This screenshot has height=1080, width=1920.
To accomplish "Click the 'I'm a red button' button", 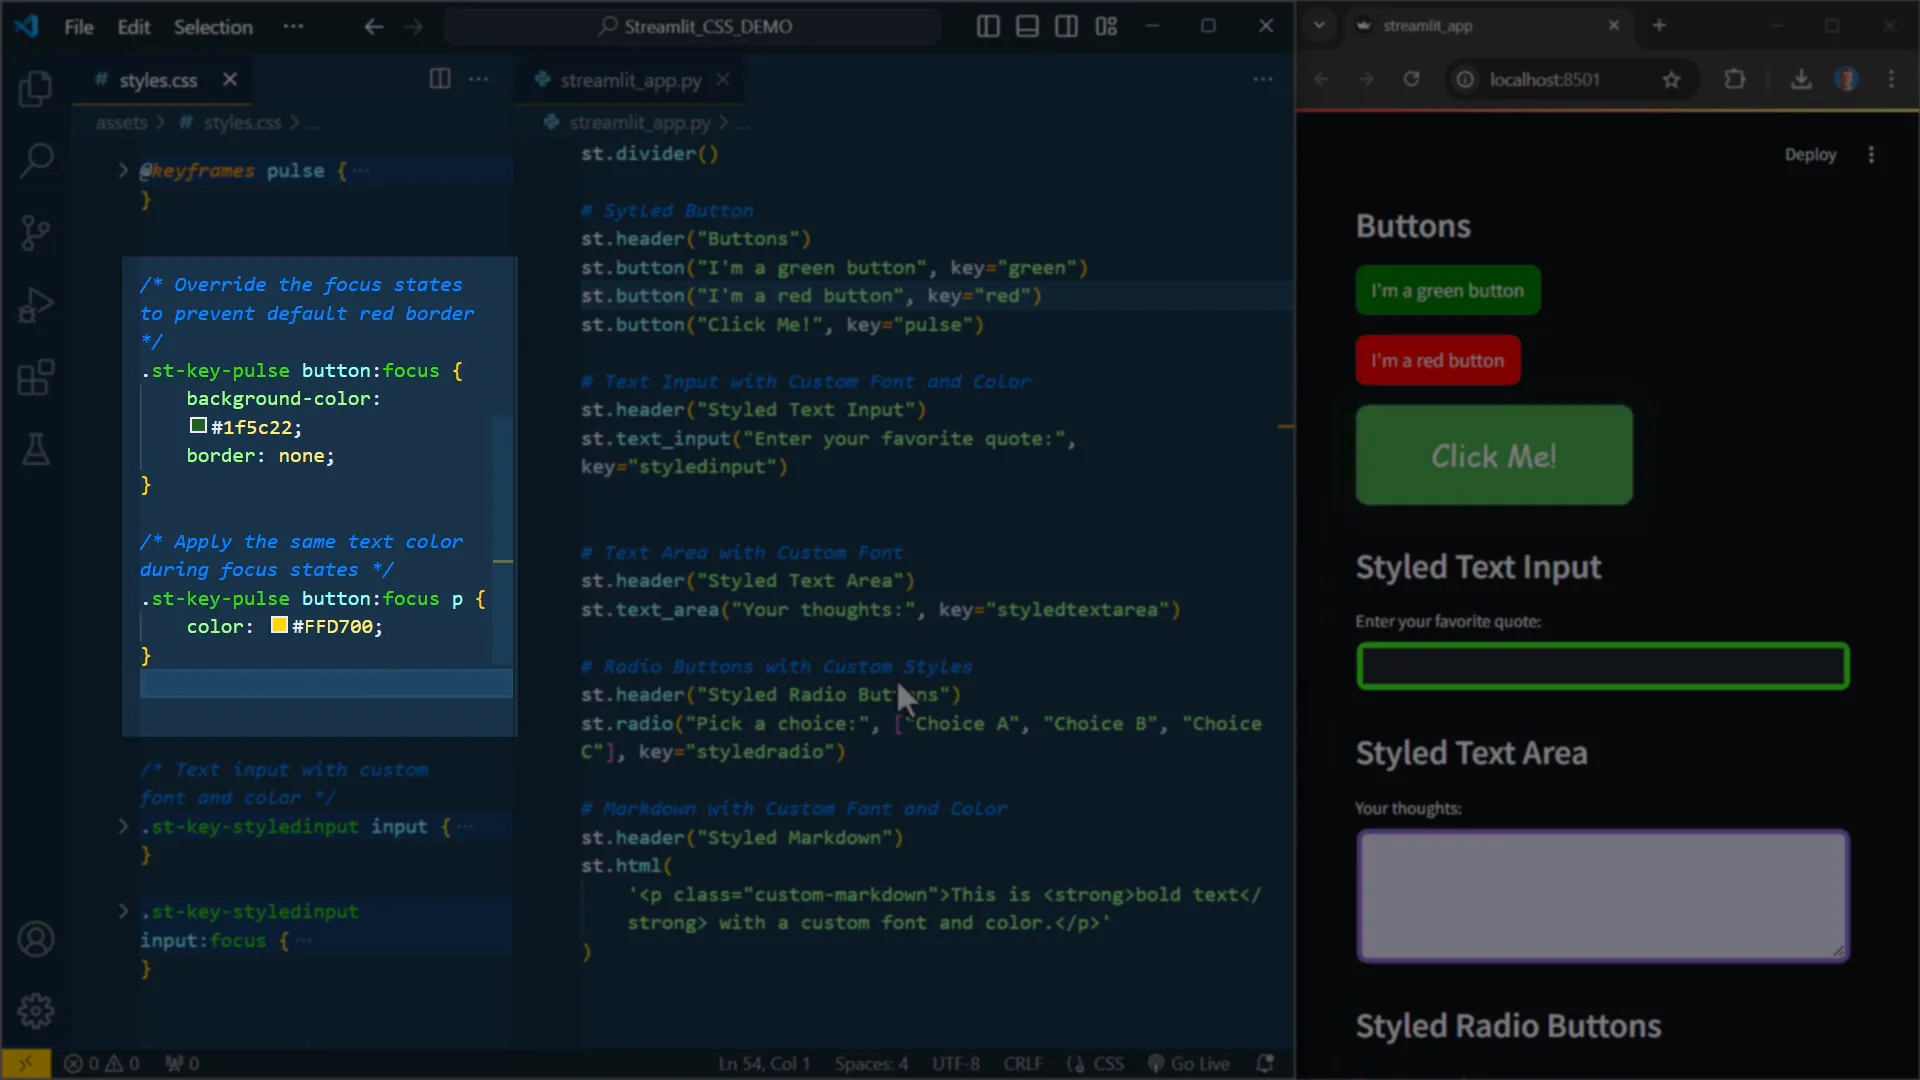I will point(1437,361).
